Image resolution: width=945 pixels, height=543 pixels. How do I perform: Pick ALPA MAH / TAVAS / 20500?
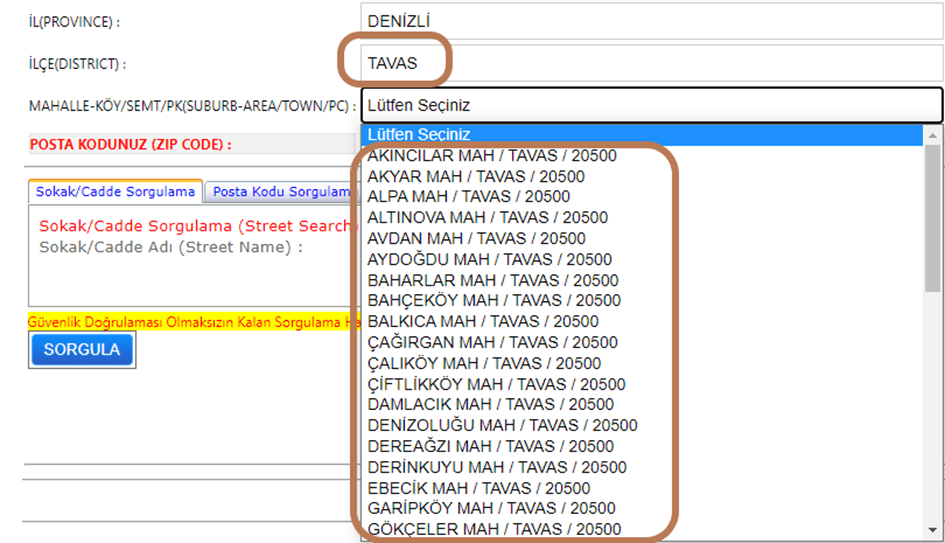tap(469, 197)
